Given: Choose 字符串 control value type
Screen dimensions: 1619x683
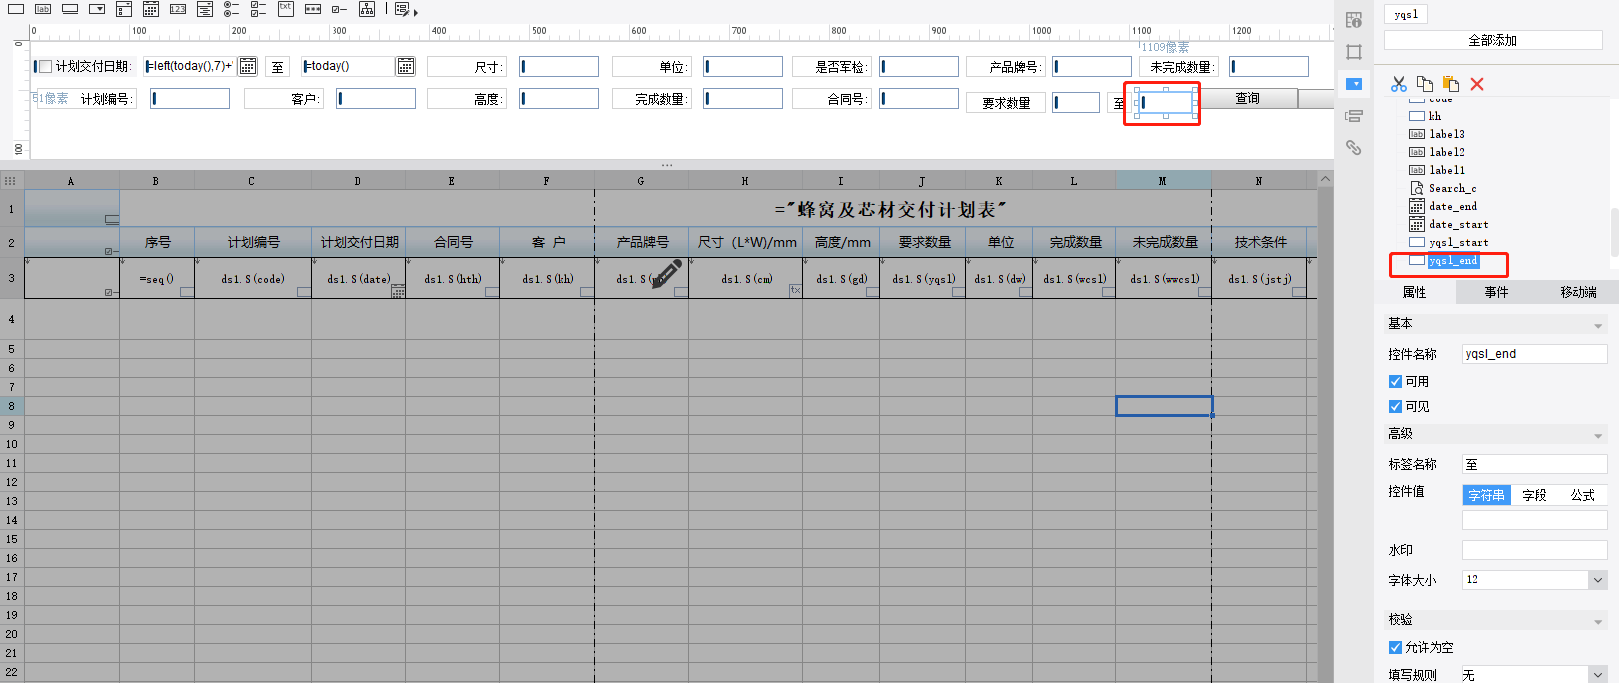Looking at the screenshot, I should (x=1486, y=495).
